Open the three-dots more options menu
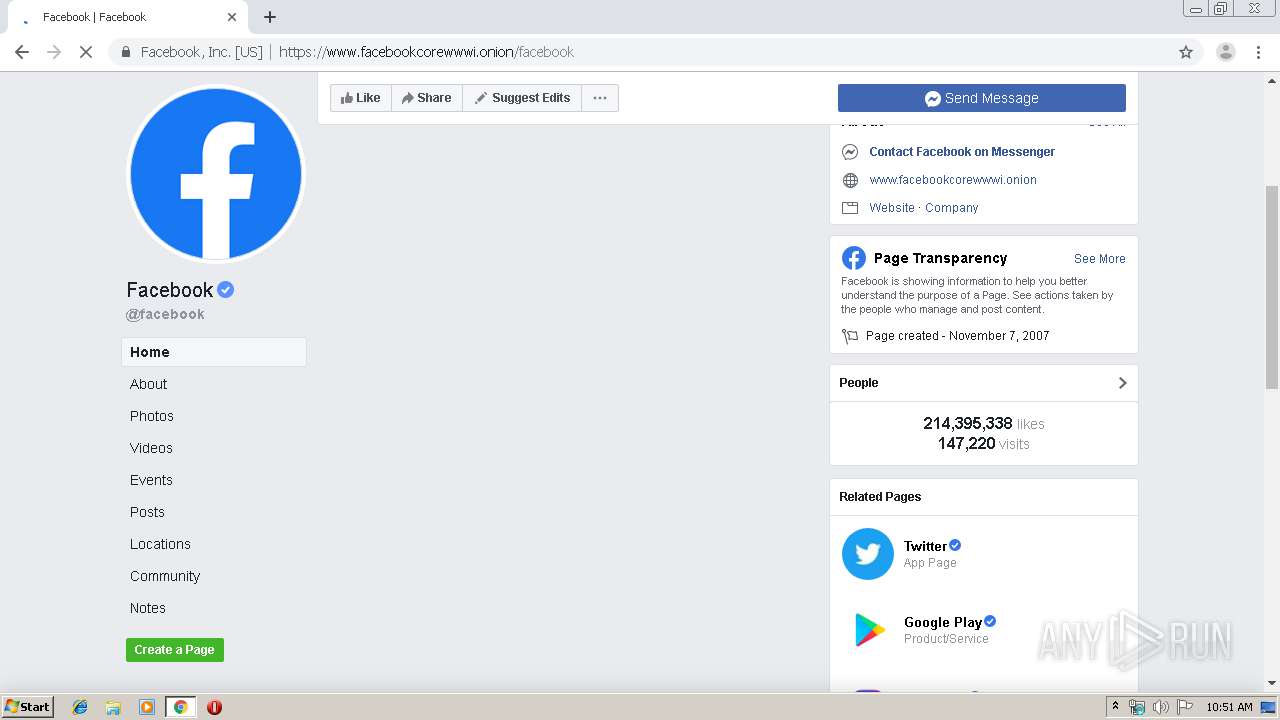The height and width of the screenshot is (720, 1280). (600, 98)
